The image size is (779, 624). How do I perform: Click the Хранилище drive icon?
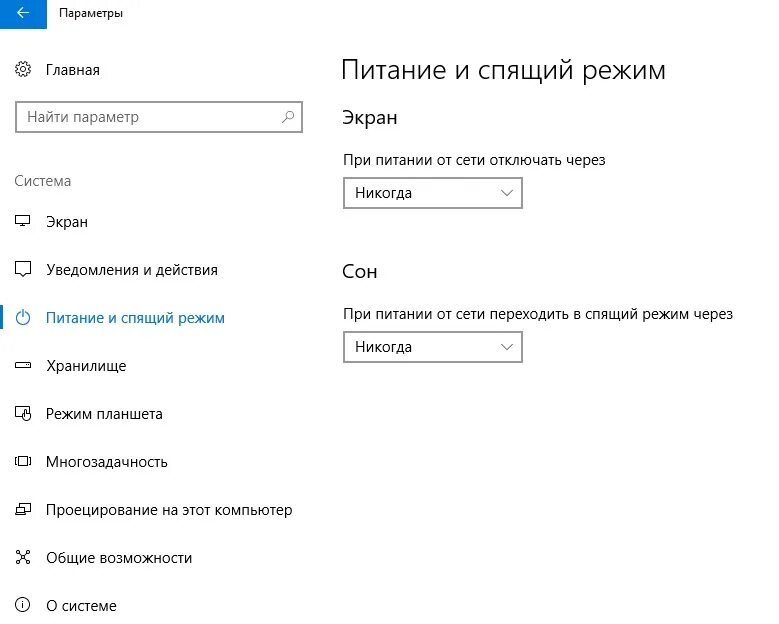pos(23,366)
